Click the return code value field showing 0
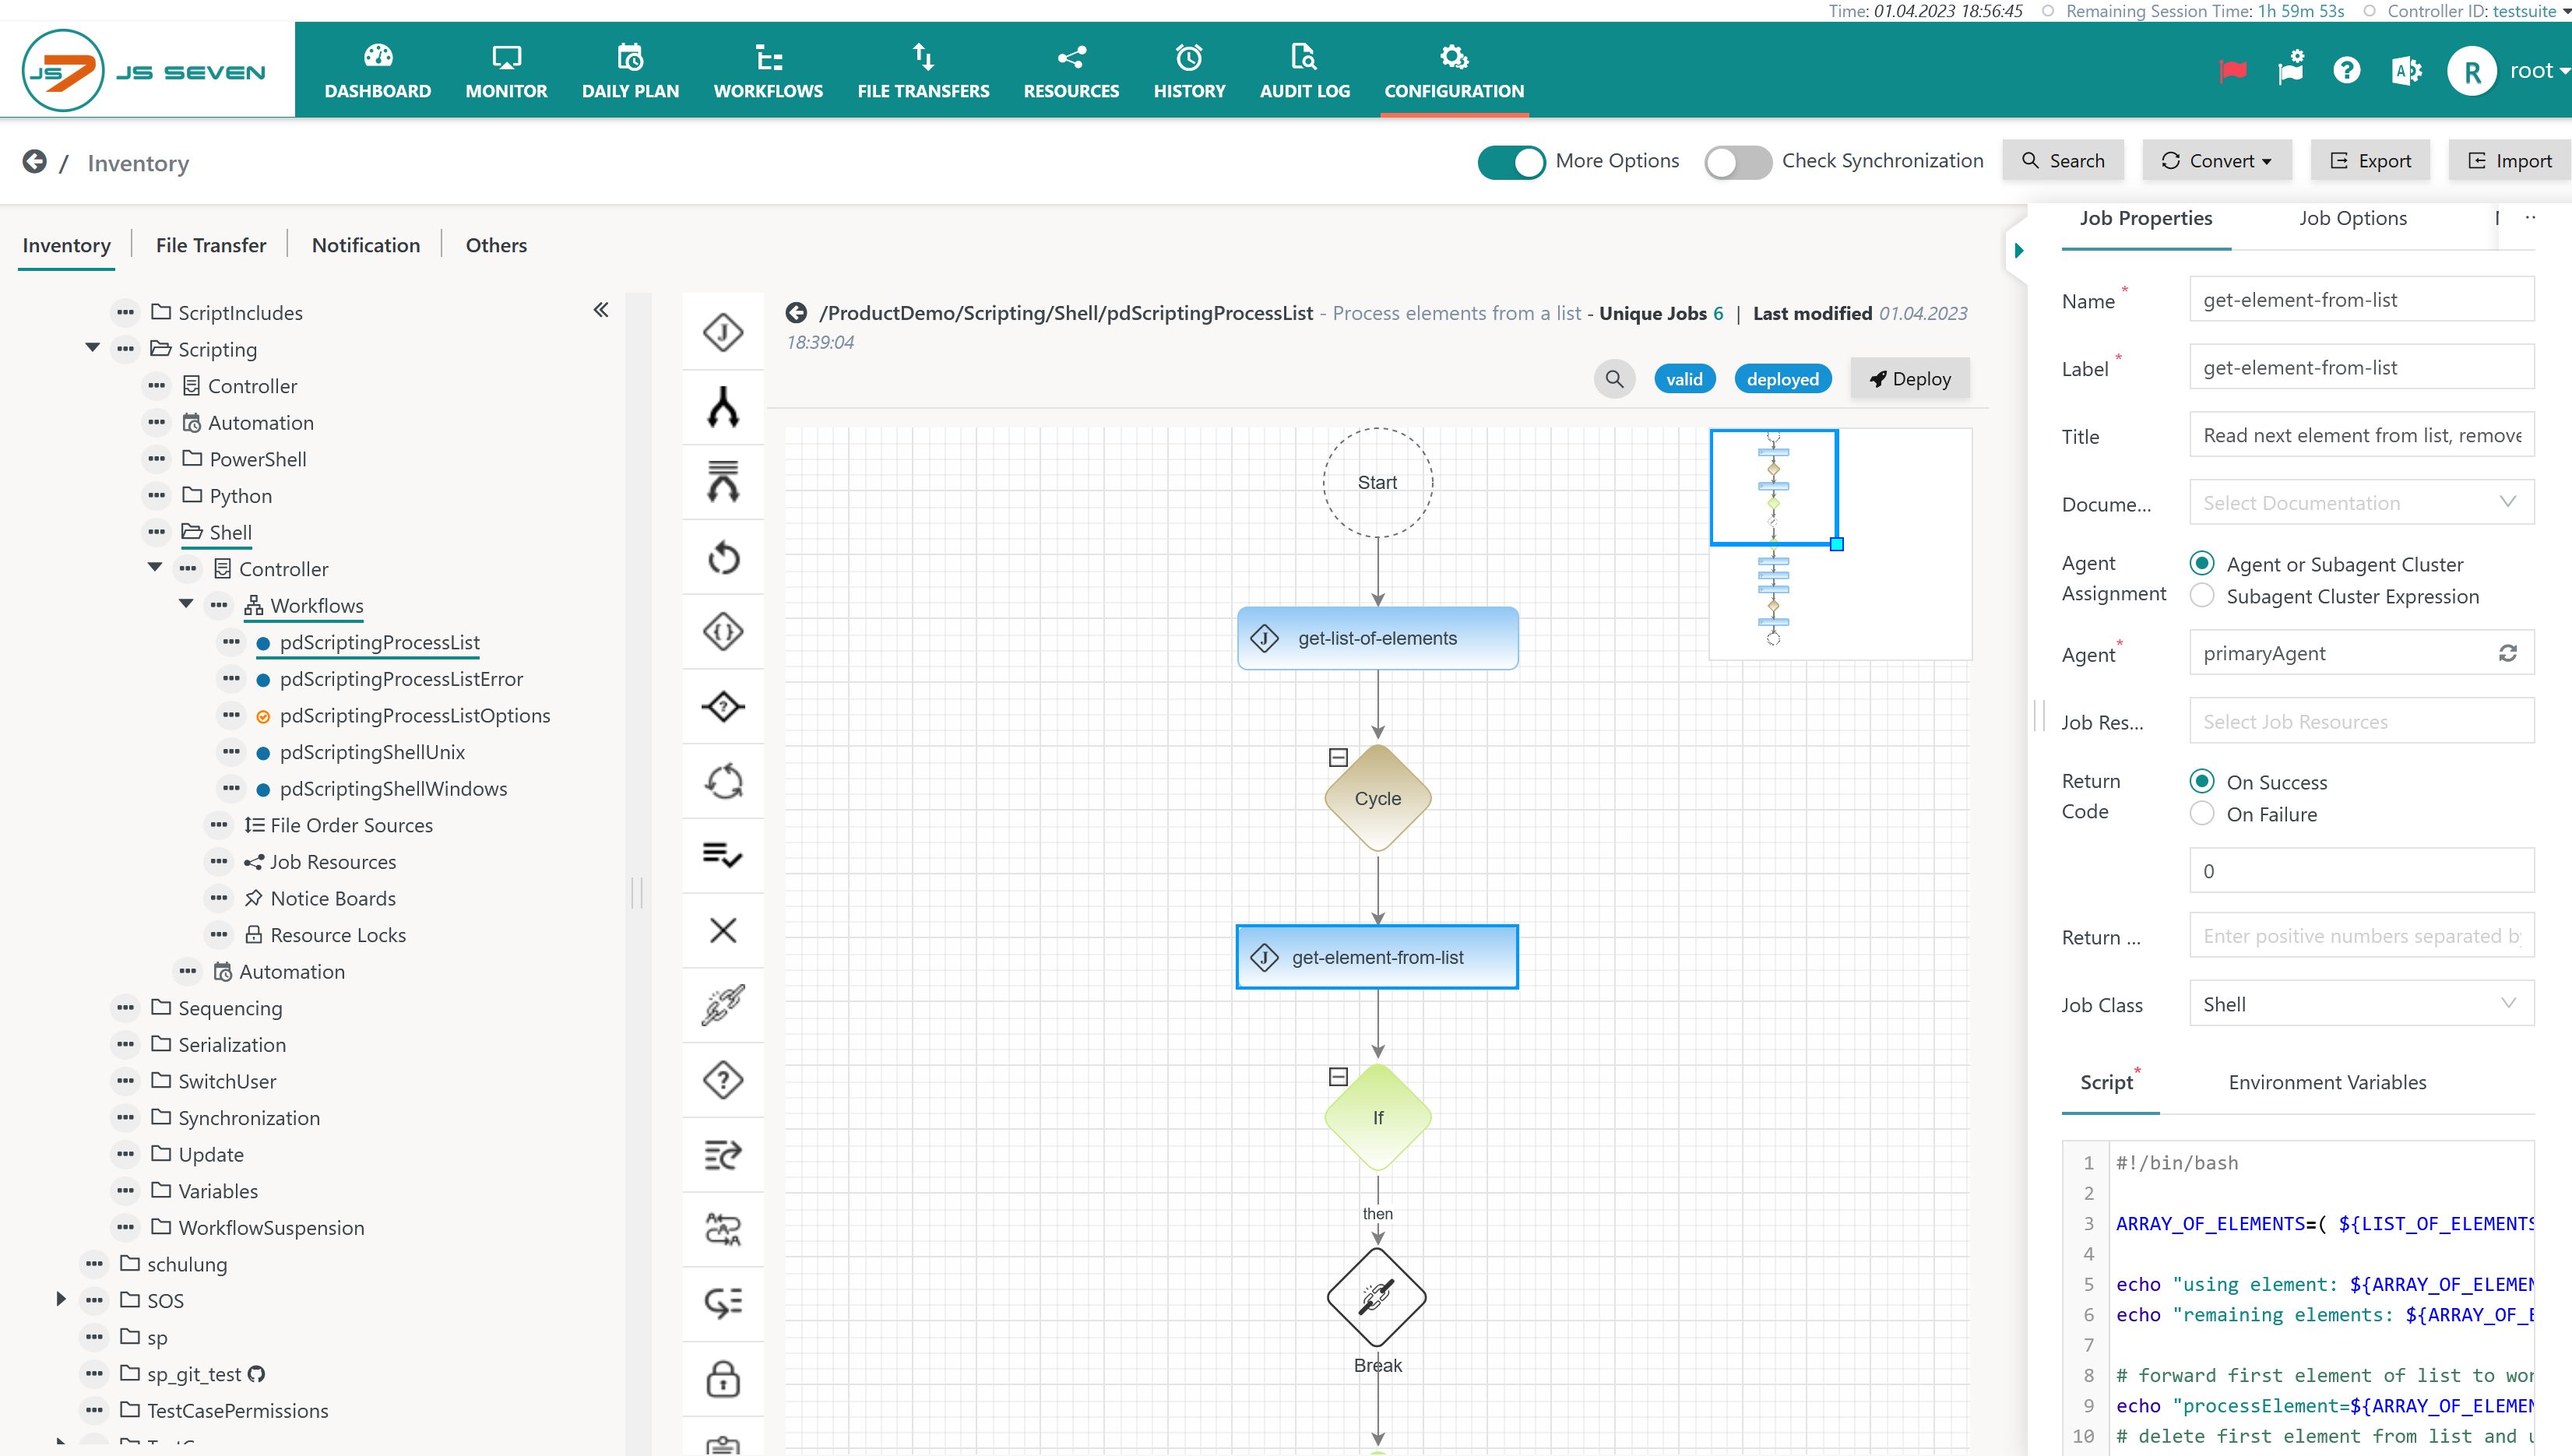The image size is (2572, 1456). coord(2361,870)
